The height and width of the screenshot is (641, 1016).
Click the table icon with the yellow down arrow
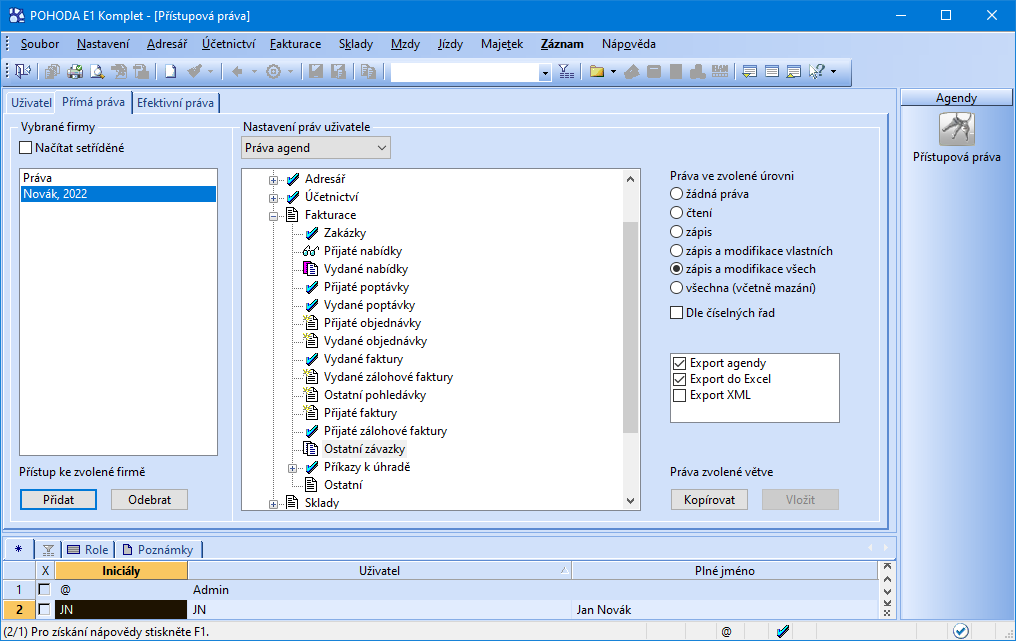click(750, 71)
